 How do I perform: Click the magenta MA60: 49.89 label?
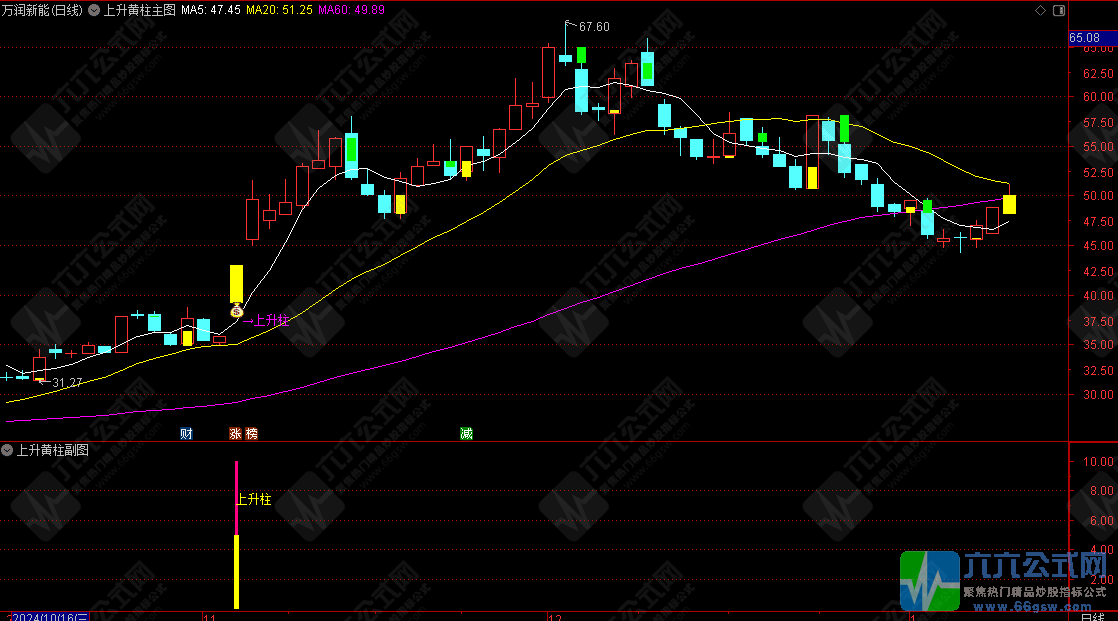350,10
